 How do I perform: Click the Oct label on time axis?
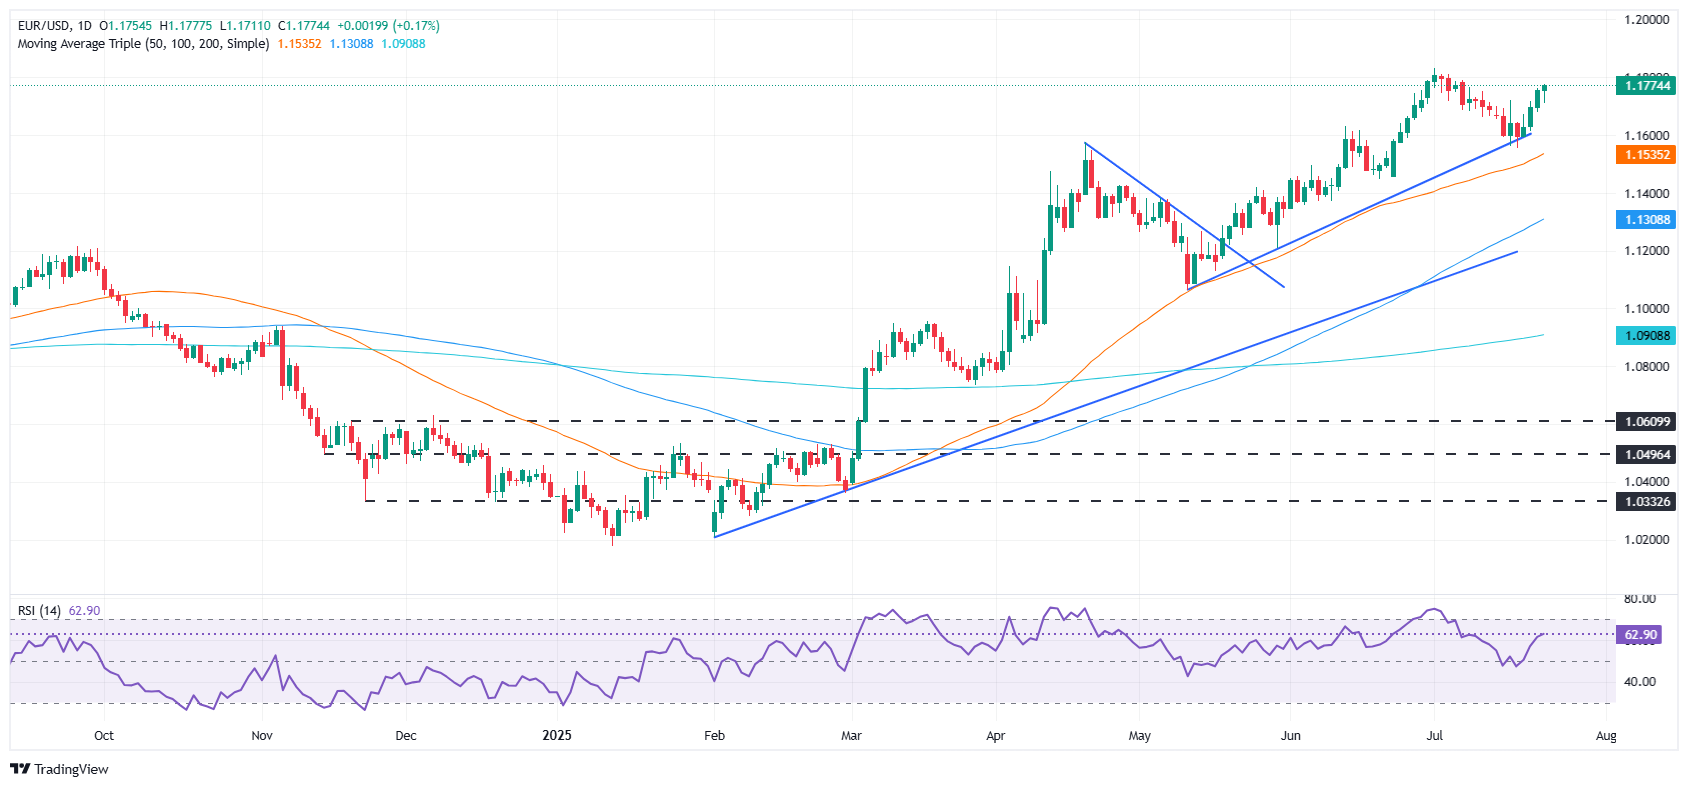coord(103,736)
